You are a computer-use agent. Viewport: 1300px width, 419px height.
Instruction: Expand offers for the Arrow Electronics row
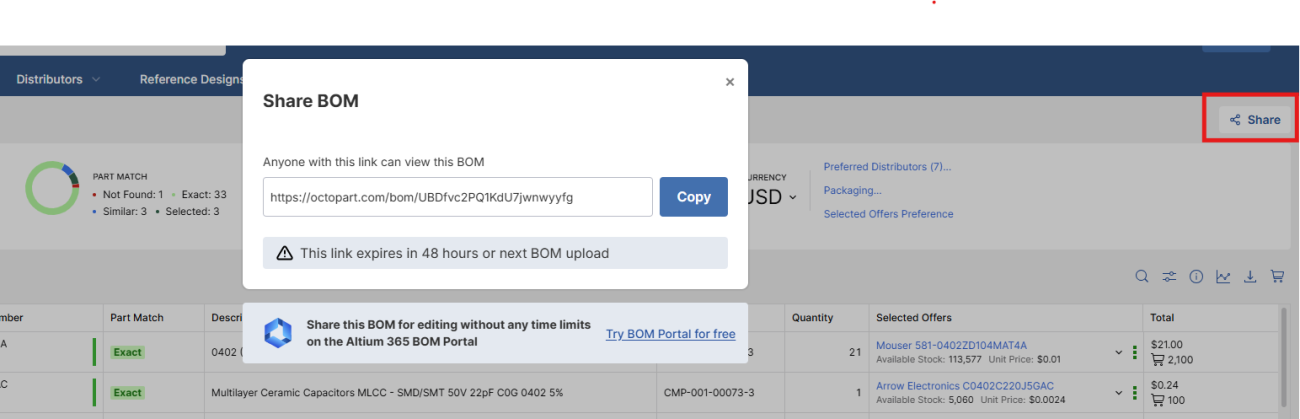[1119, 393]
